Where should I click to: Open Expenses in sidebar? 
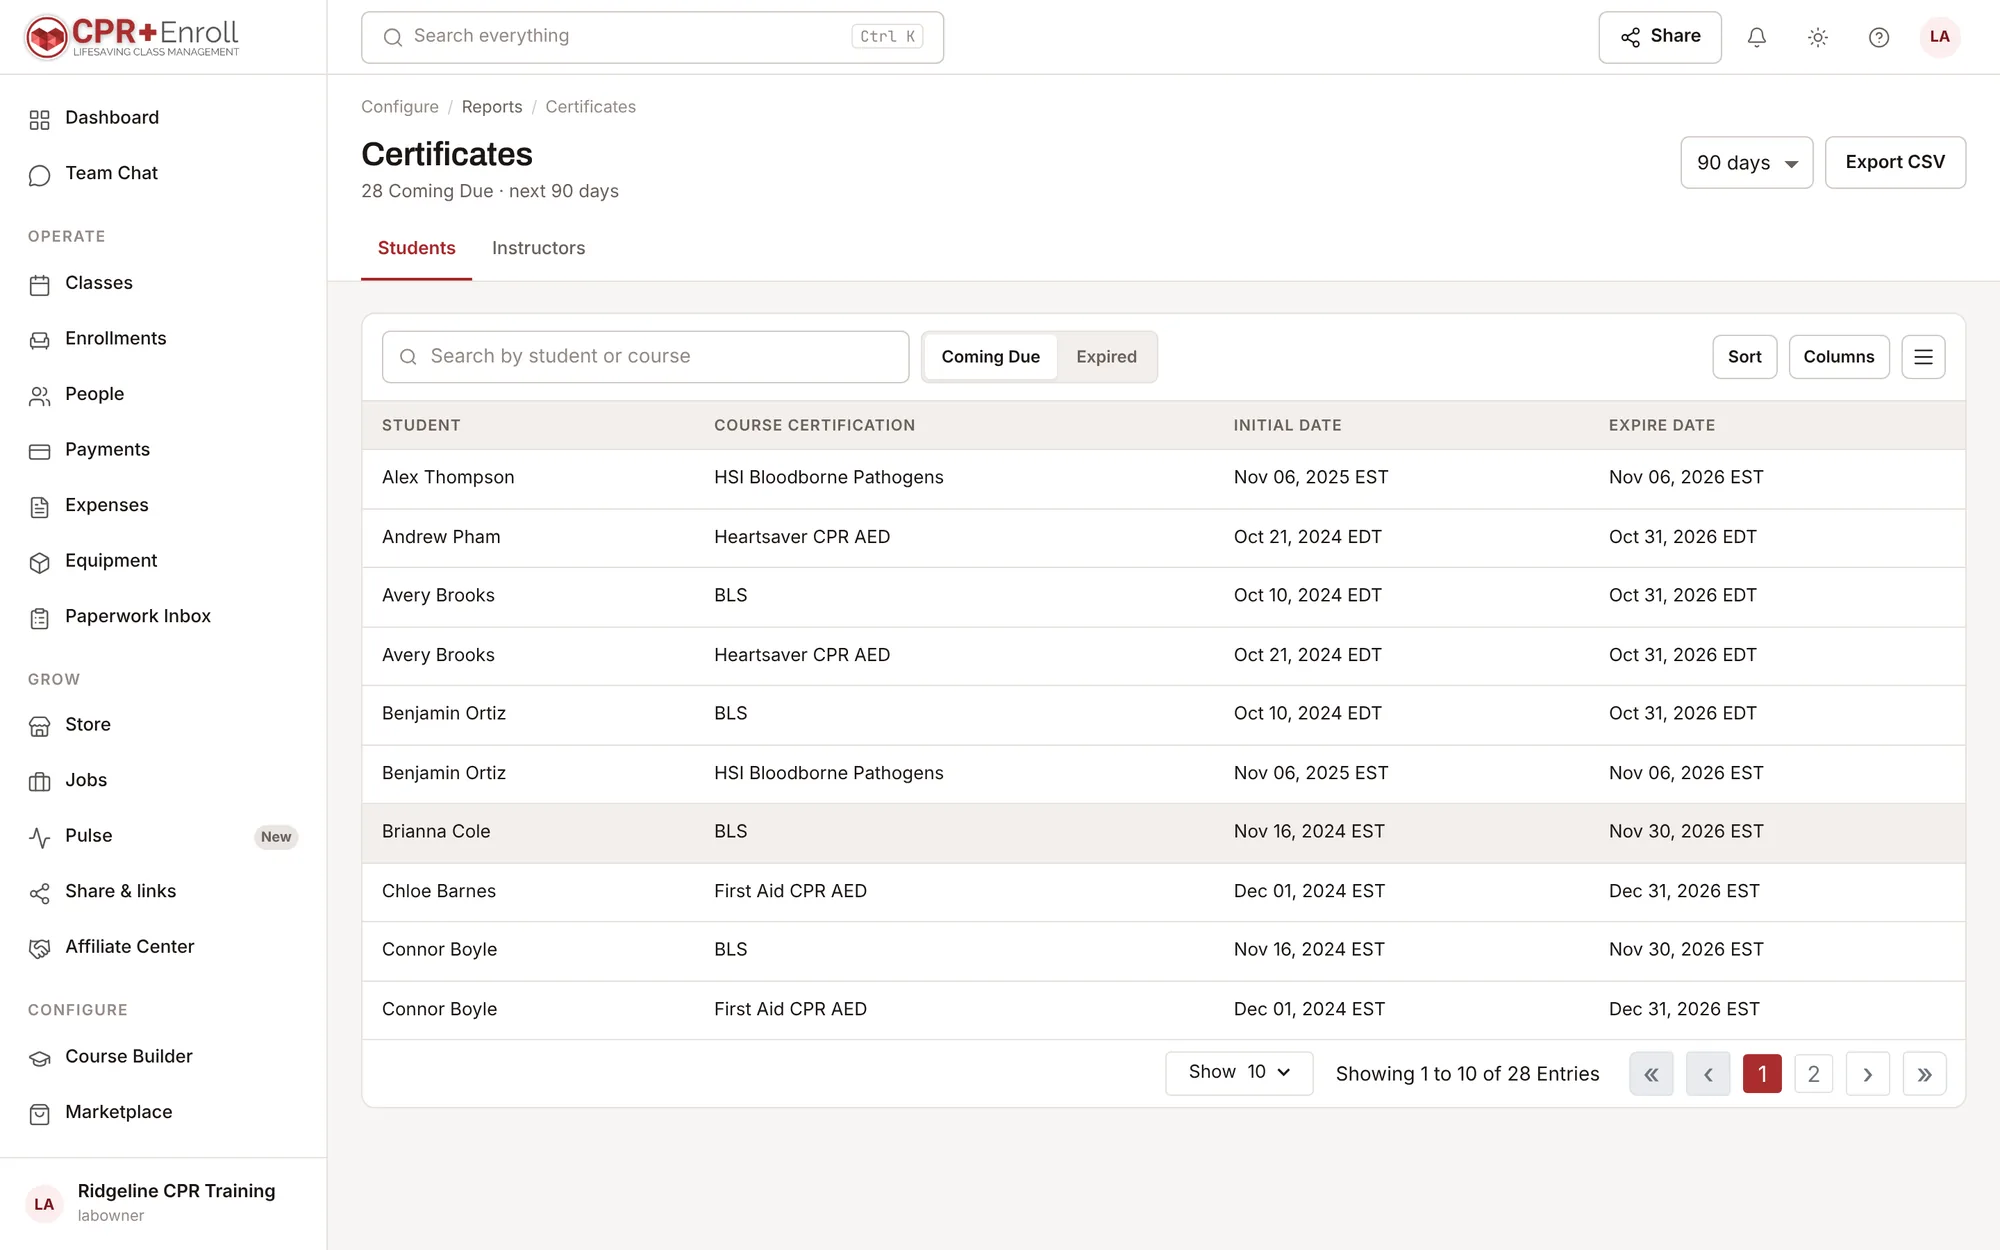click(163, 506)
